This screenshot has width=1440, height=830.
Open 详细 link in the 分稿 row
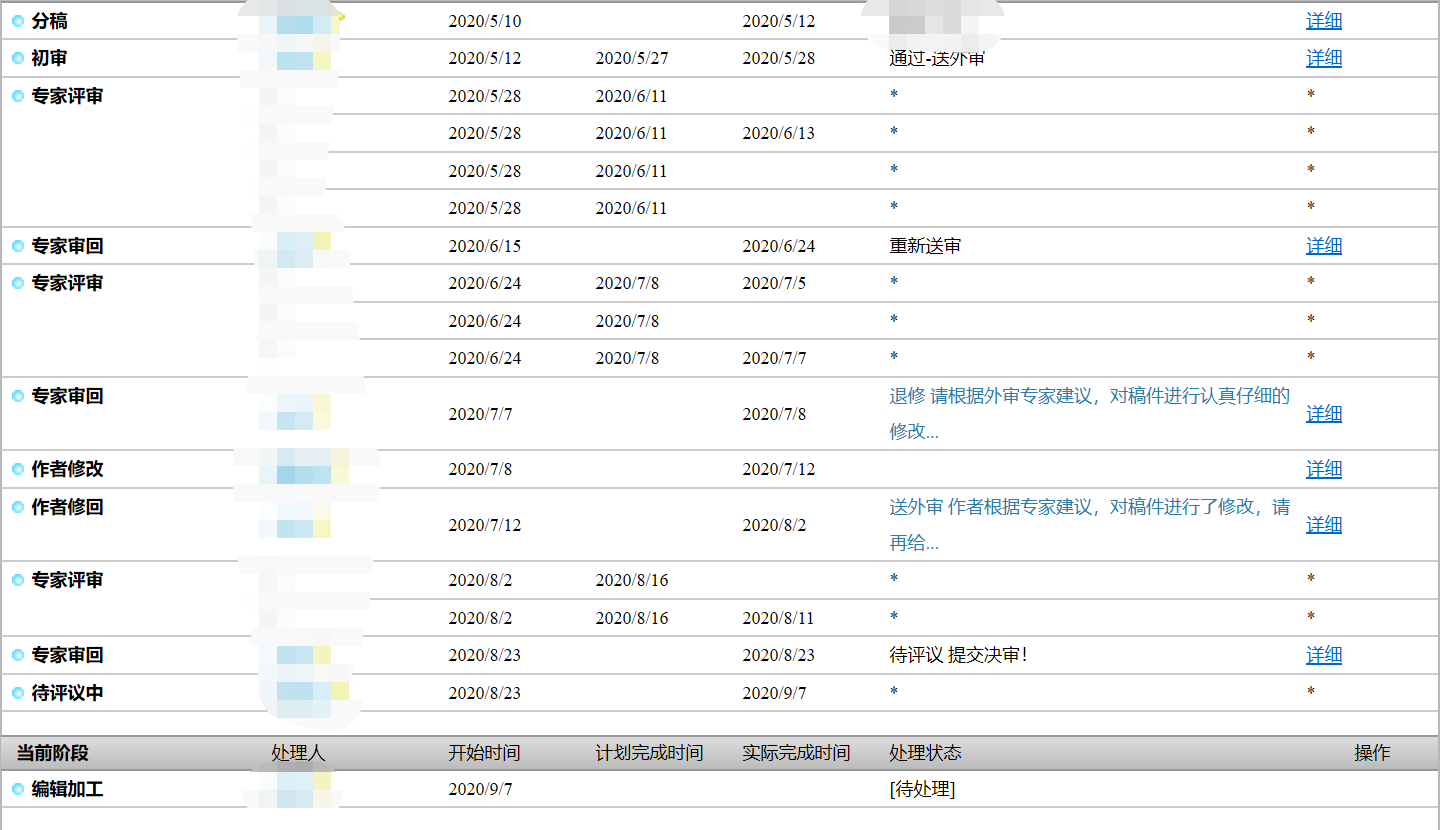1324,21
